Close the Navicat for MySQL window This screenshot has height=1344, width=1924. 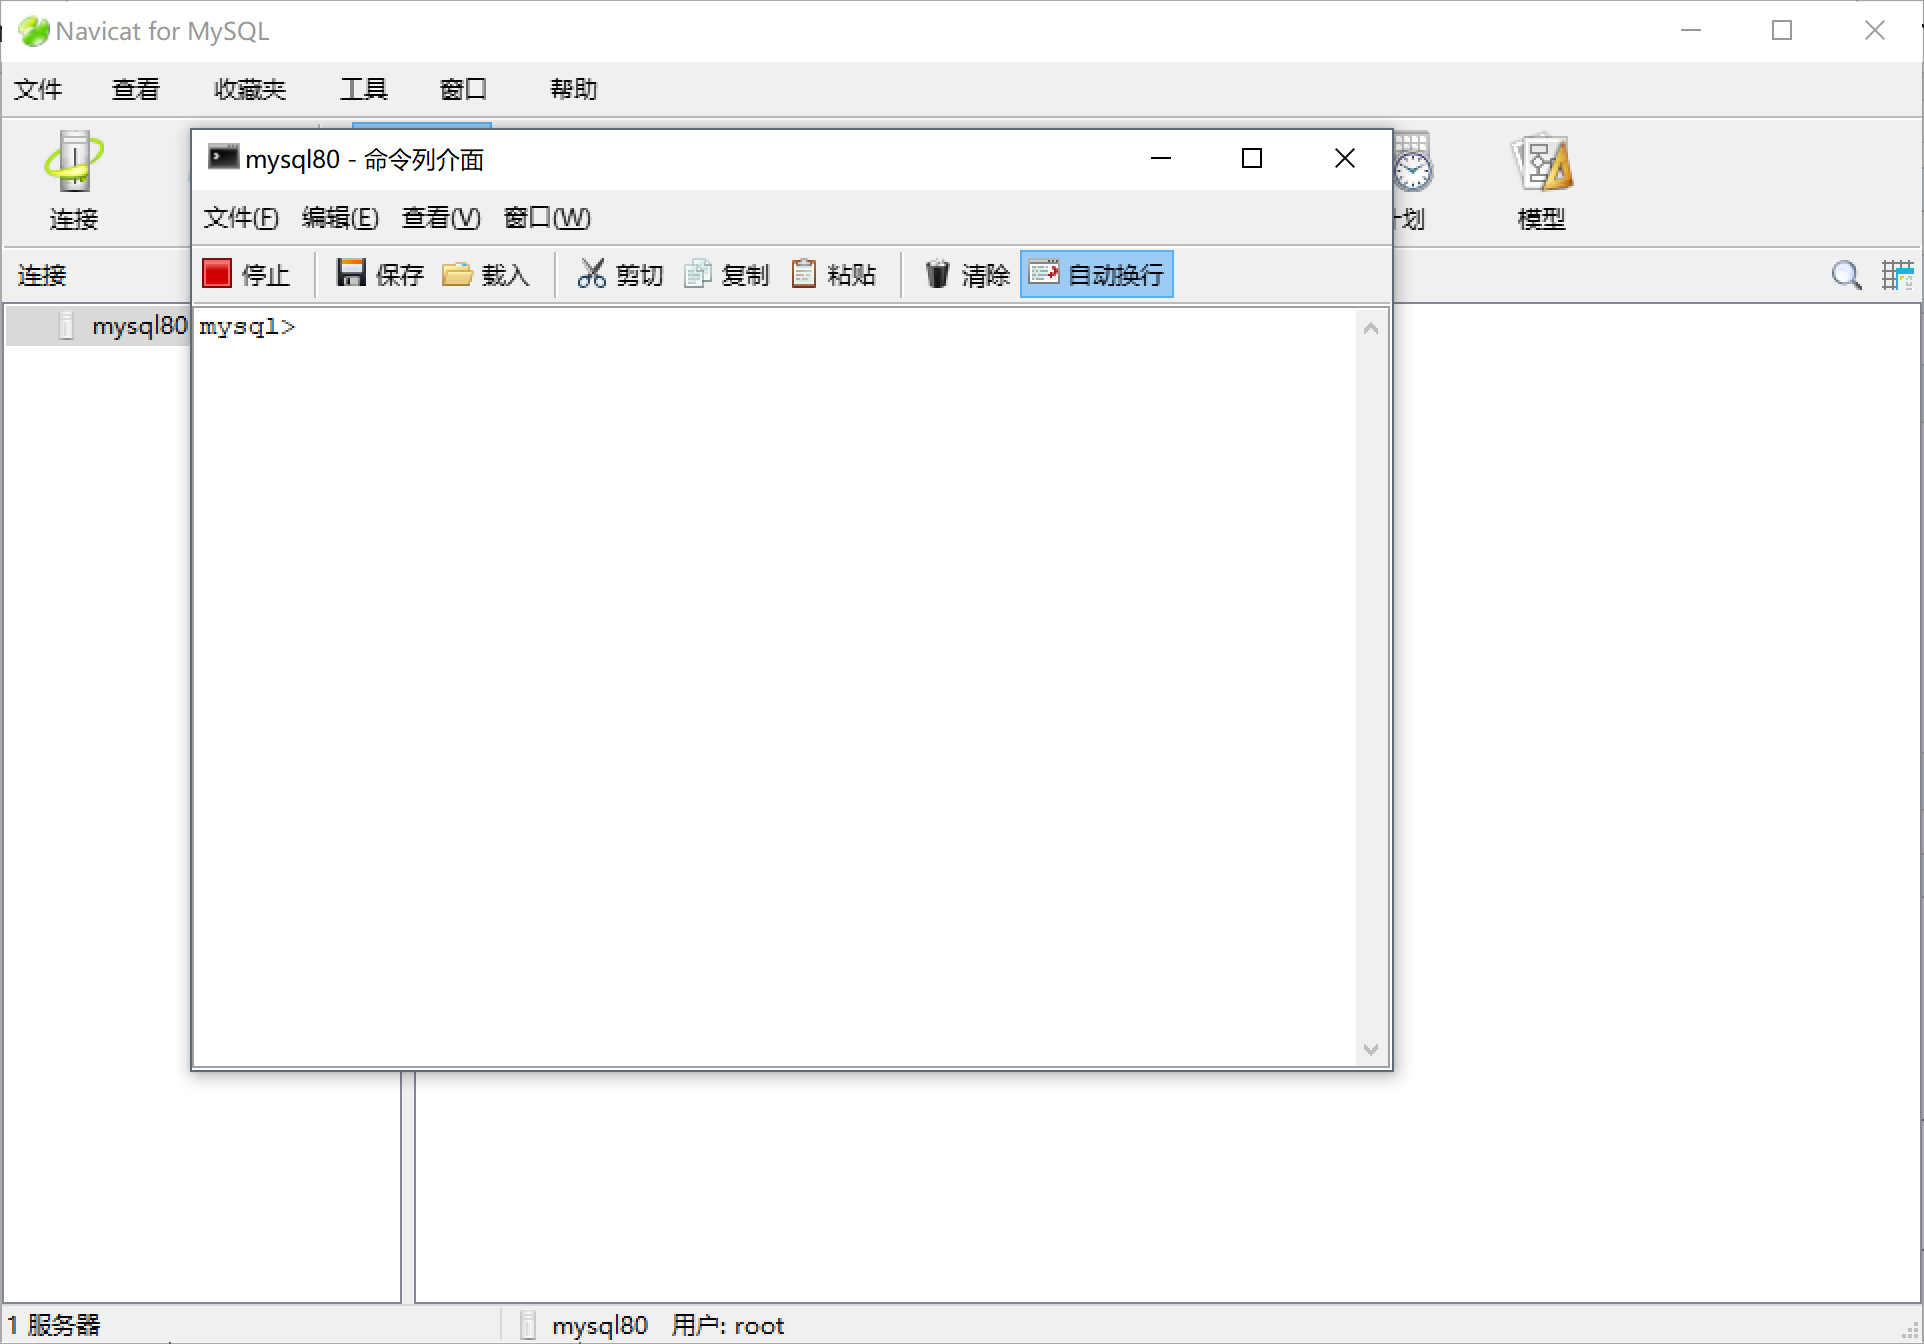[x=1875, y=31]
